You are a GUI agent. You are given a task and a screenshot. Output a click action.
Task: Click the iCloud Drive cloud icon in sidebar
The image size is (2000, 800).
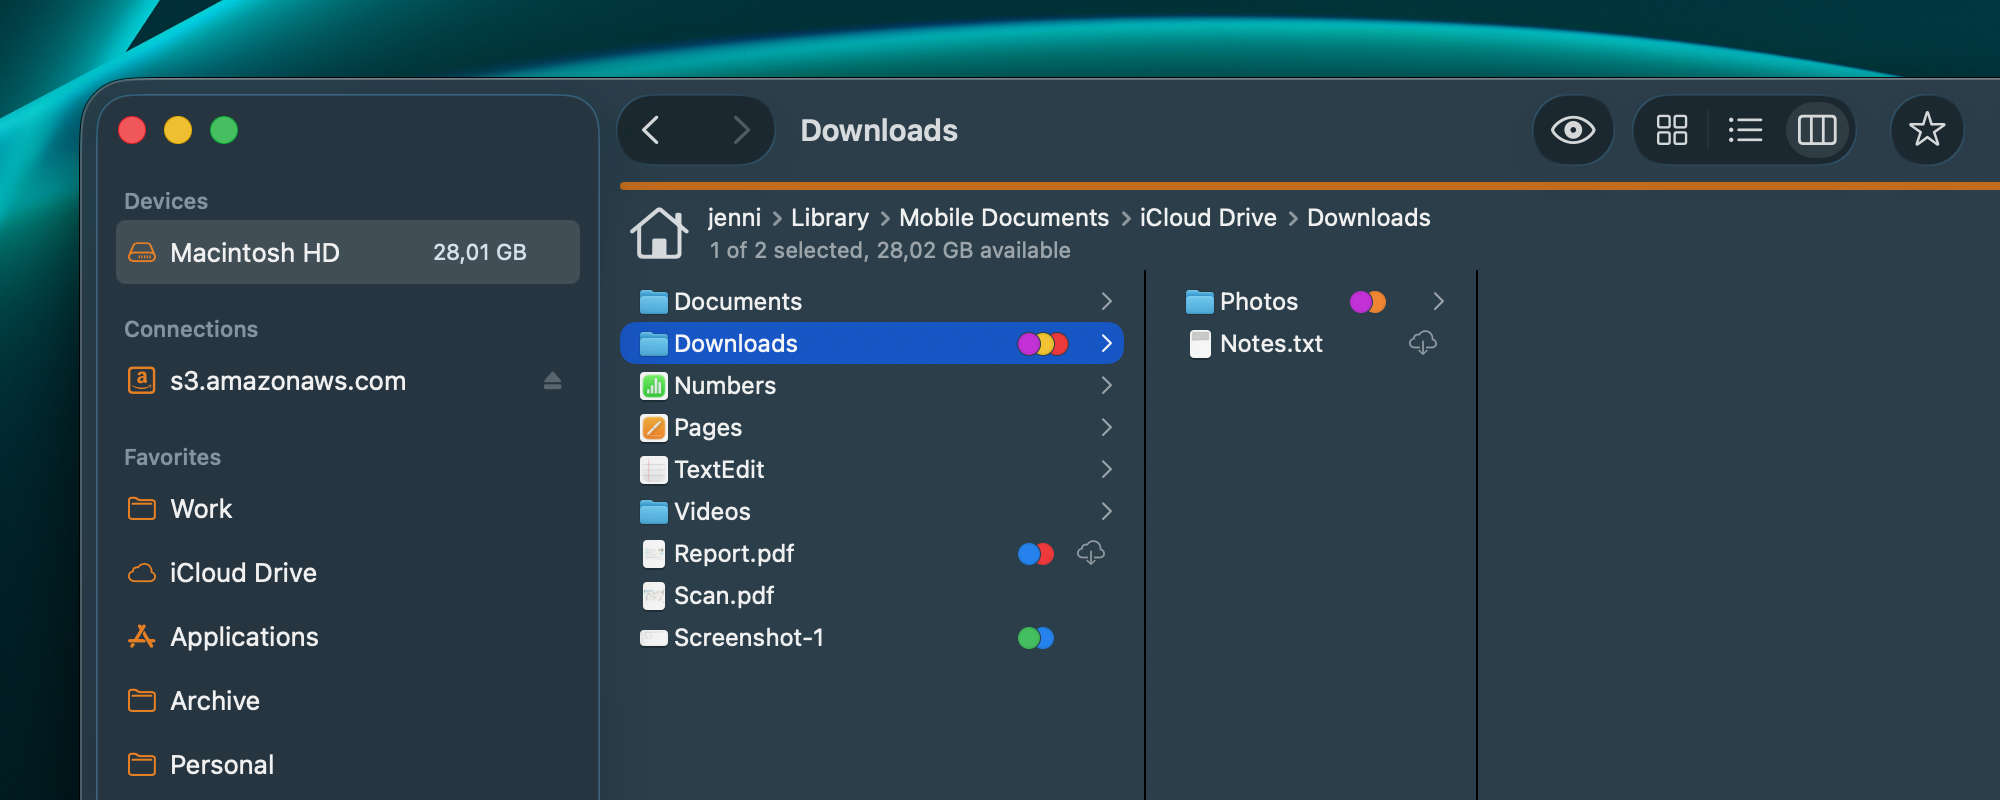click(x=142, y=572)
